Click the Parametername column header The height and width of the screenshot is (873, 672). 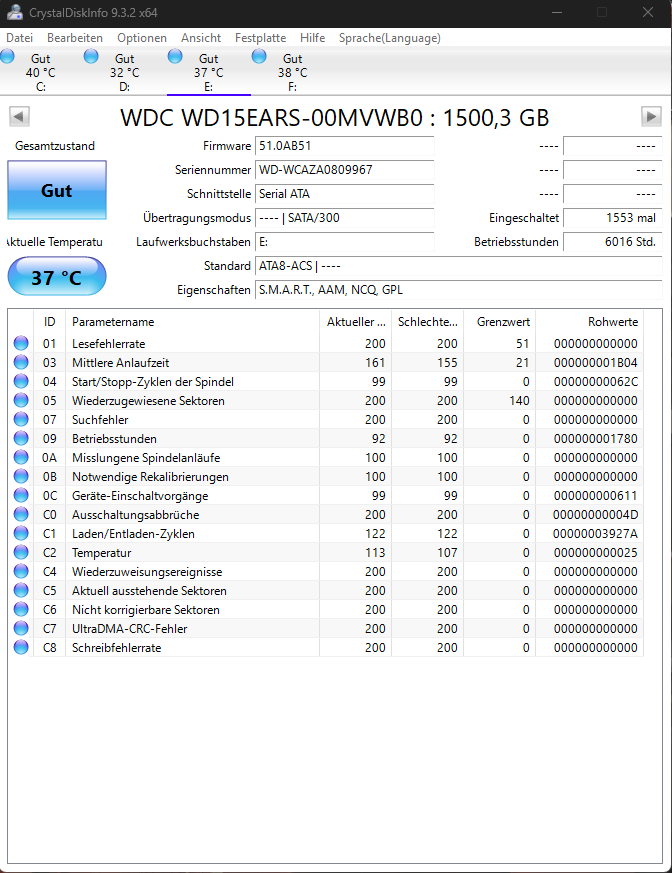click(x=193, y=322)
